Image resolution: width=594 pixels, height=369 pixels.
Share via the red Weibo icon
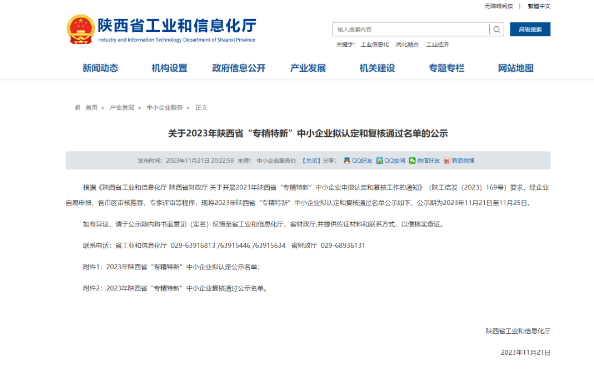[447, 160]
